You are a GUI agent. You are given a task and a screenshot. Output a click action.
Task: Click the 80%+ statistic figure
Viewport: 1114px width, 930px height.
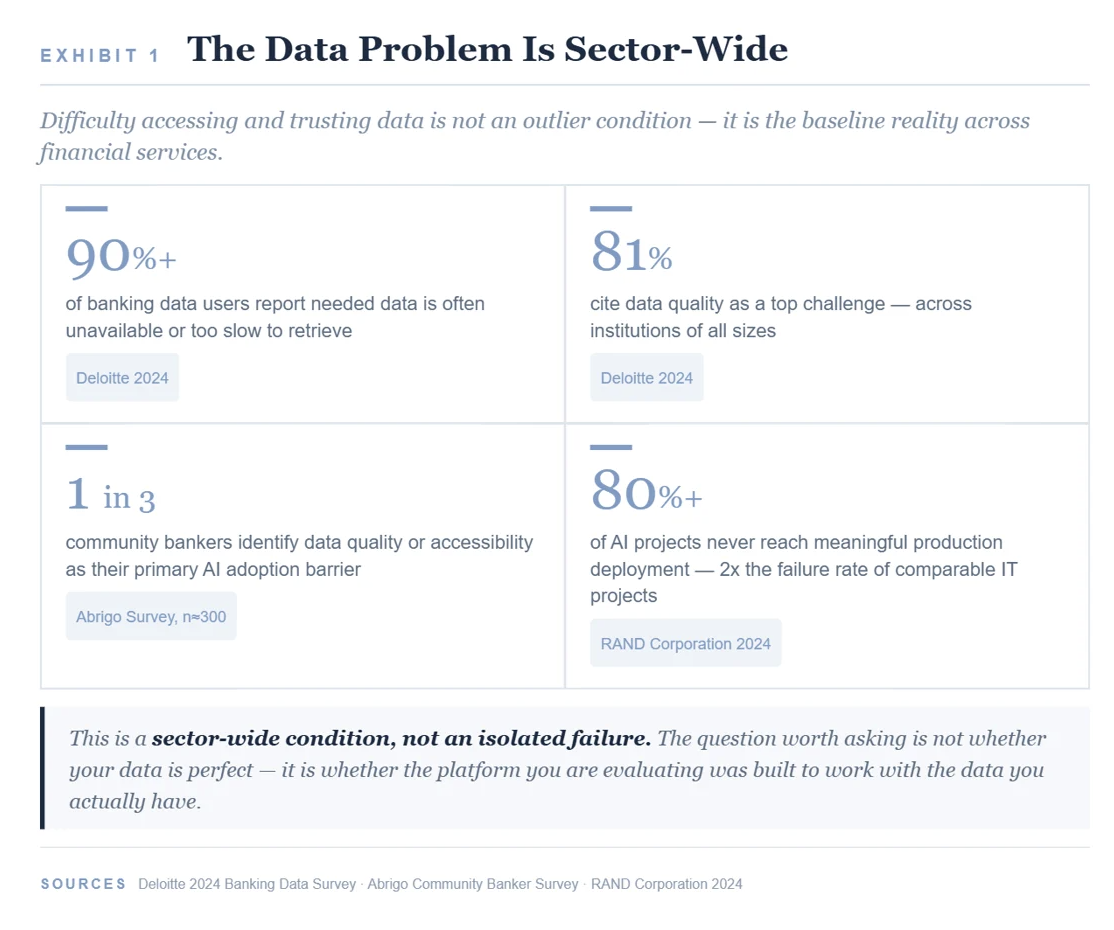click(x=646, y=491)
